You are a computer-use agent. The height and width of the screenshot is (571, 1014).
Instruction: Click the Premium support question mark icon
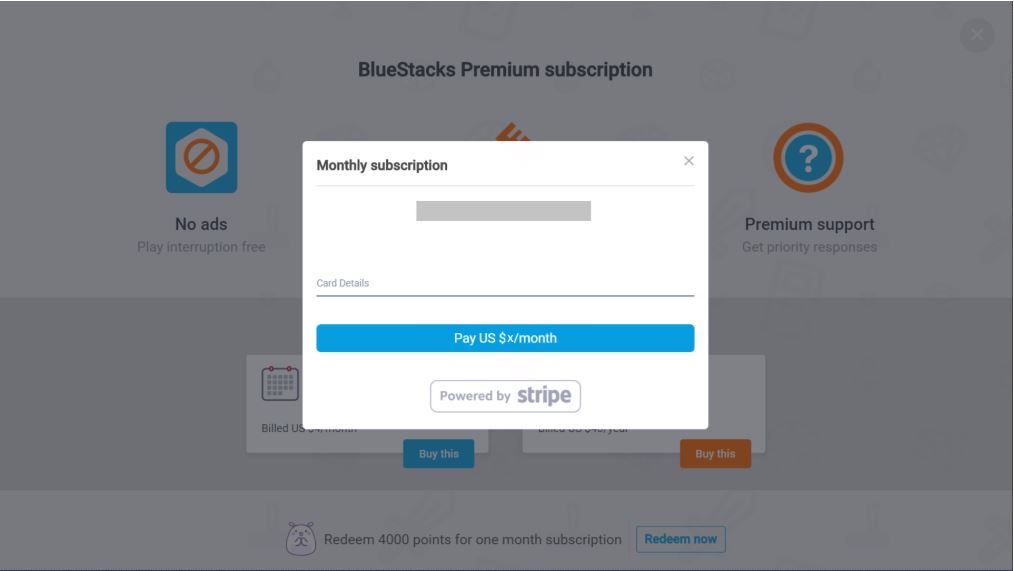pos(808,158)
